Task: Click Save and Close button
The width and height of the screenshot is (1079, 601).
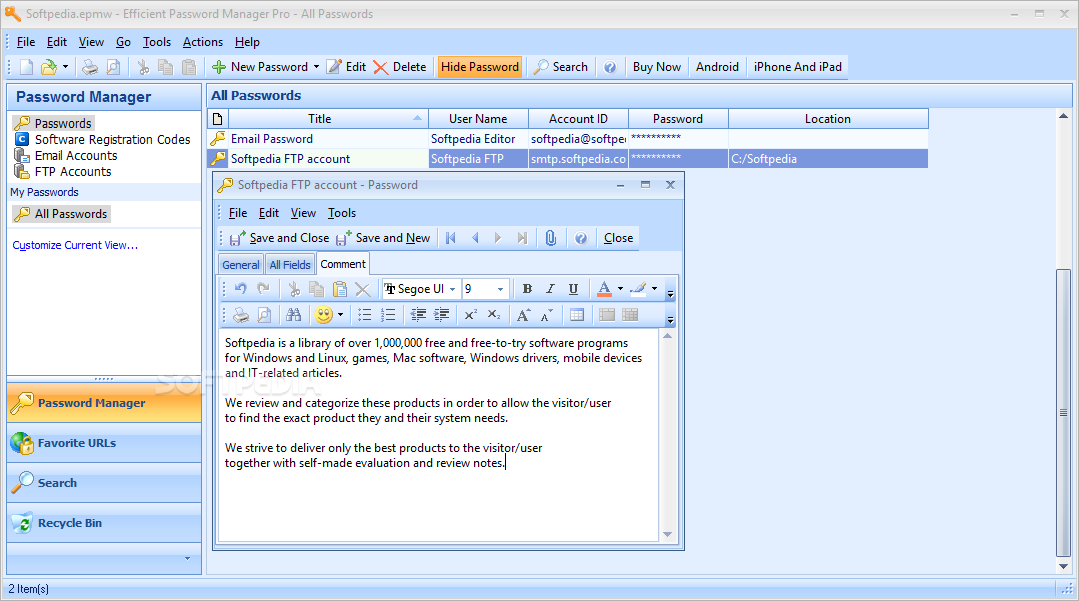Action: pyautogui.click(x=279, y=238)
